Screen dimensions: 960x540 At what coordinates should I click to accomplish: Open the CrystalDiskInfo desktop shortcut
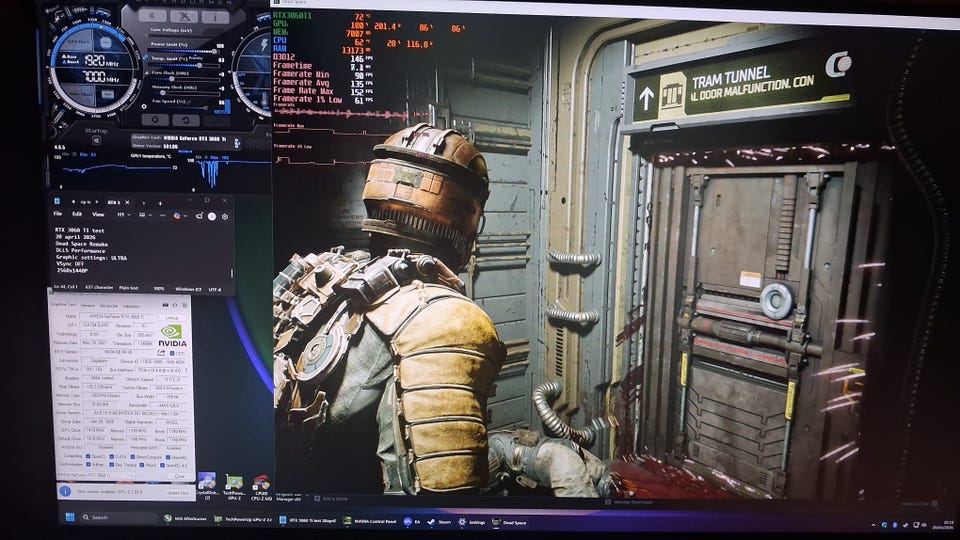(207, 484)
